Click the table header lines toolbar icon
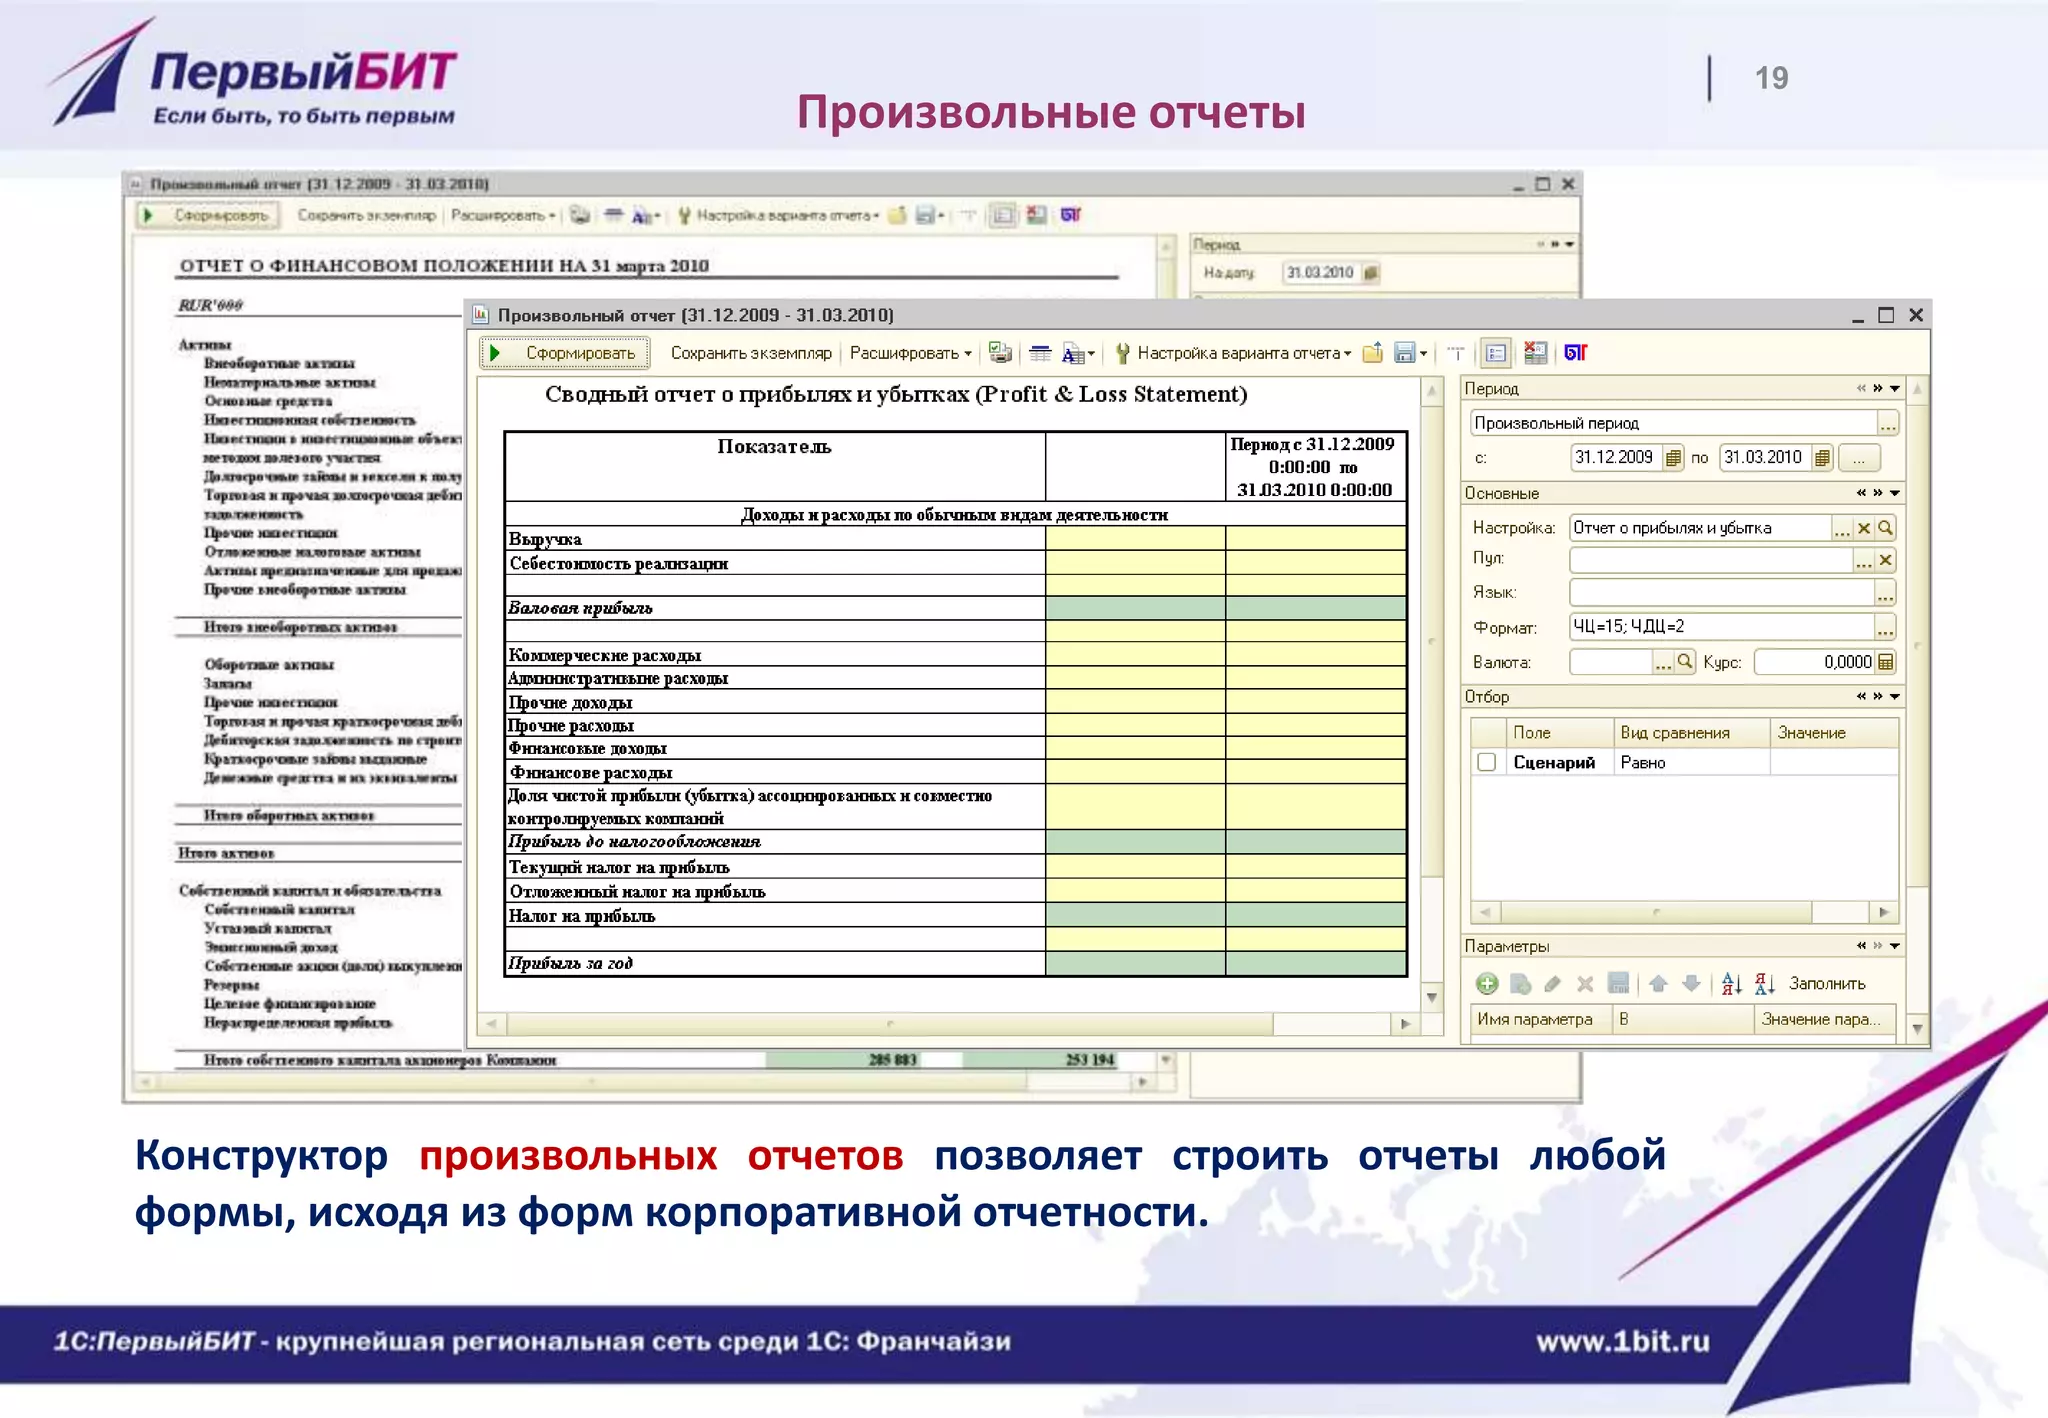2048x1418 pixels. 1040,353
